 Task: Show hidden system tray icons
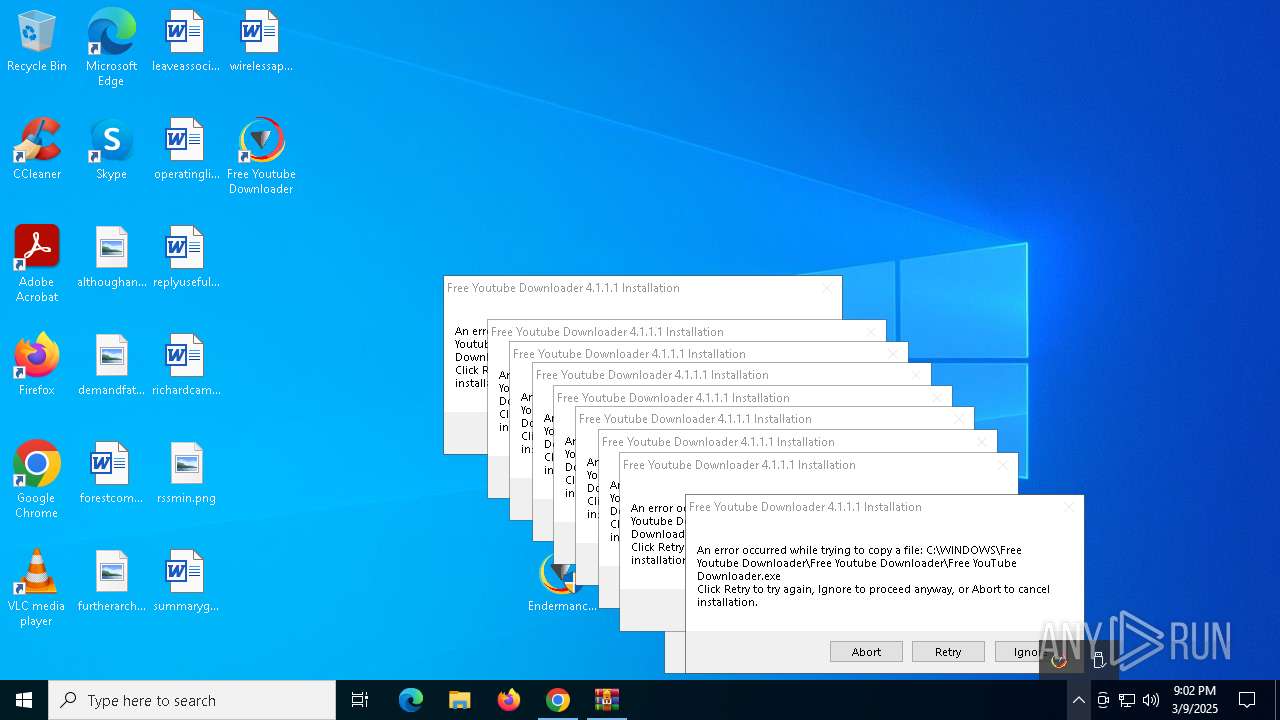point(1078,700)
